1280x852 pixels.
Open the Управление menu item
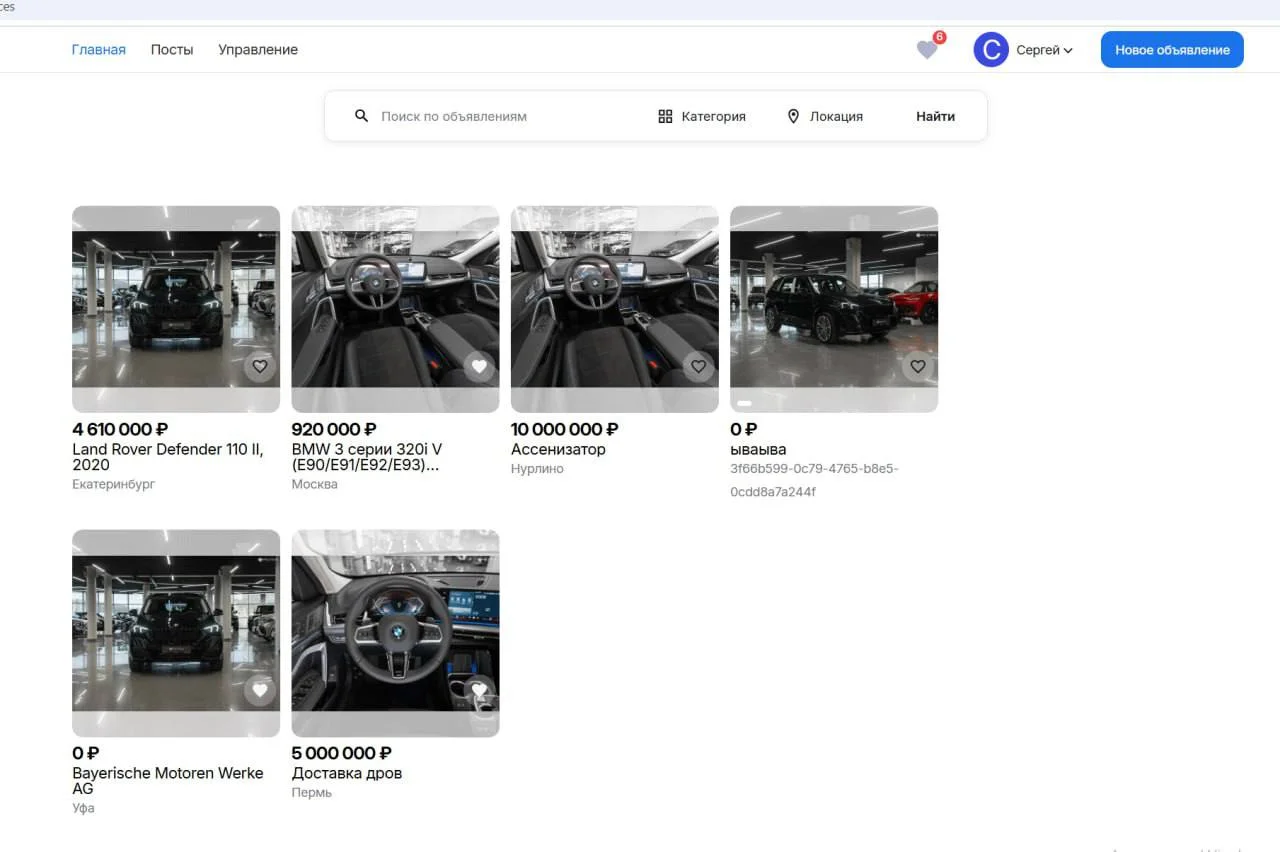click(x=258, y=50)
